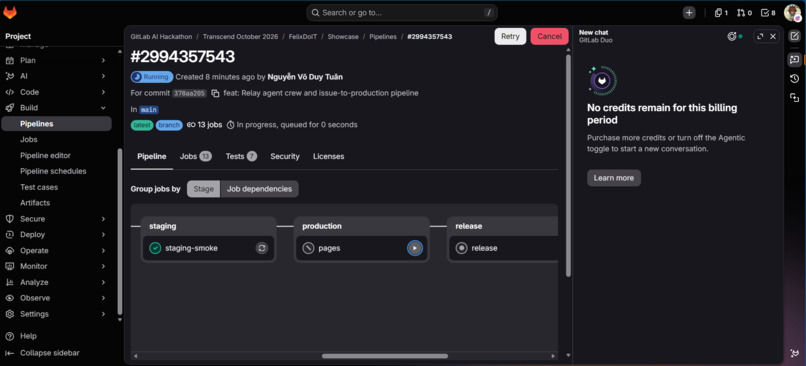Image resolution: width=806 pixels, height=366 pixels.
Task: Click the pipeline graph right scroll arrow
Action: click(553, 356)
